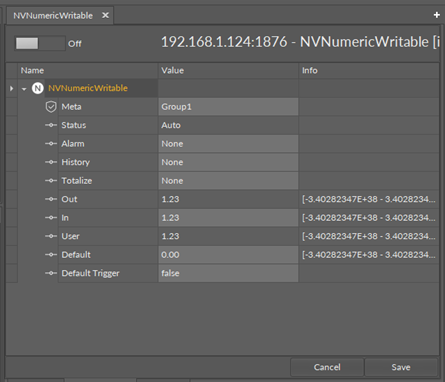Click the slot icon beside Default Trigger

pyautogui.click(x=51, y=273)
